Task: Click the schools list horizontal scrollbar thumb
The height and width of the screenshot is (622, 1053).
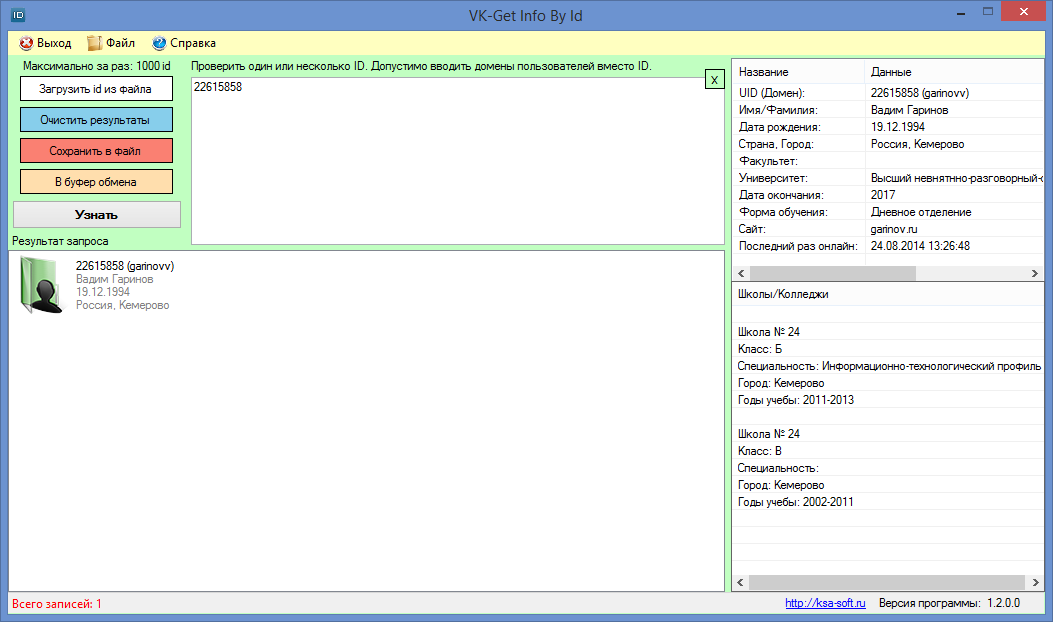Action: [886, 582]
